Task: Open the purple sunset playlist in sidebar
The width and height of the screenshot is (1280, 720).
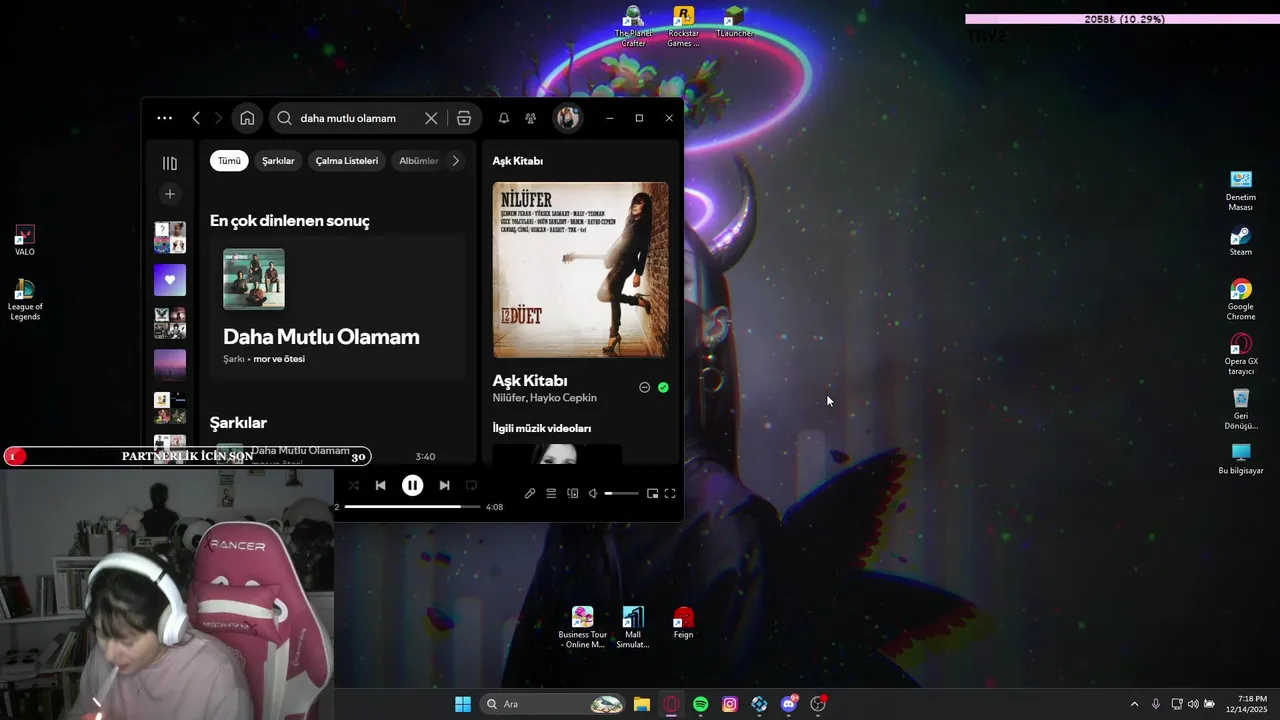Action: pos(170,365)
